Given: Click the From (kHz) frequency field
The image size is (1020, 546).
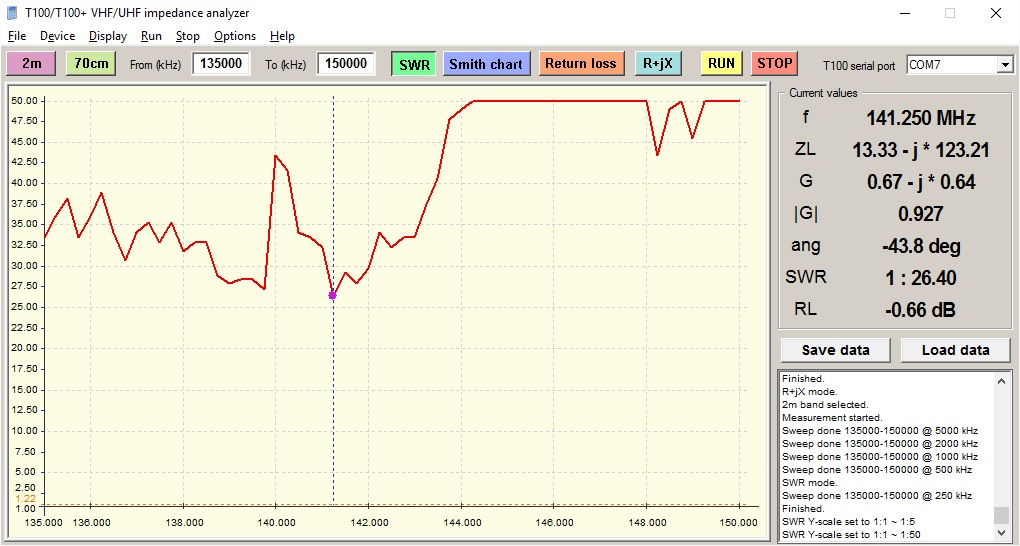Looking at the screenshot, I should coord(221,64).
